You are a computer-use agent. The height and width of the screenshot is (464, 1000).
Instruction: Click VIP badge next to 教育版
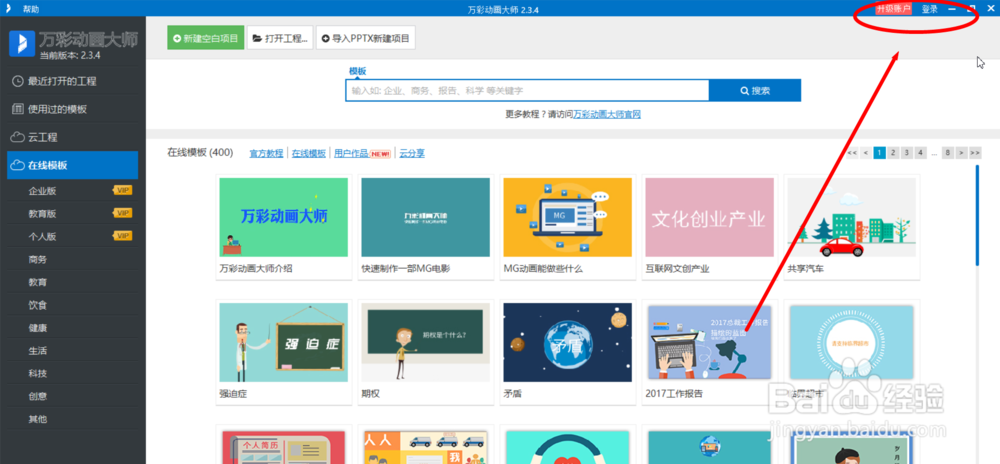(x=122, y=213)
